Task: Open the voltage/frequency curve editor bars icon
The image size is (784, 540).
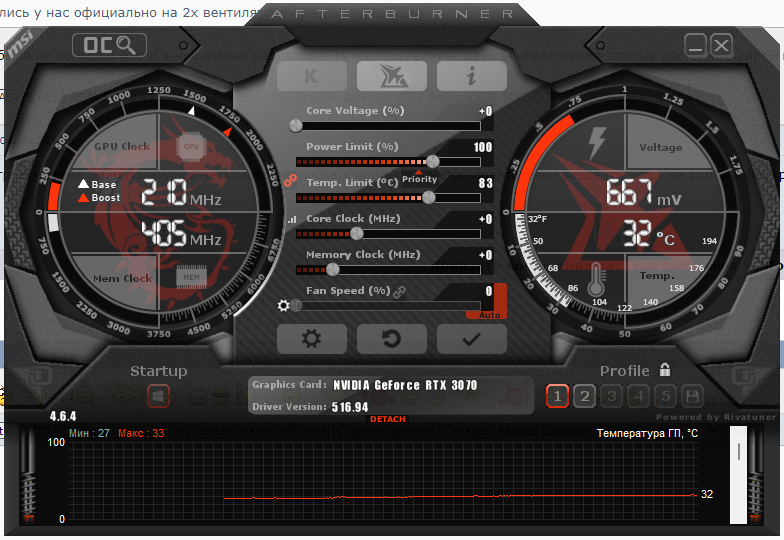Action: click(x=292, y=219)
